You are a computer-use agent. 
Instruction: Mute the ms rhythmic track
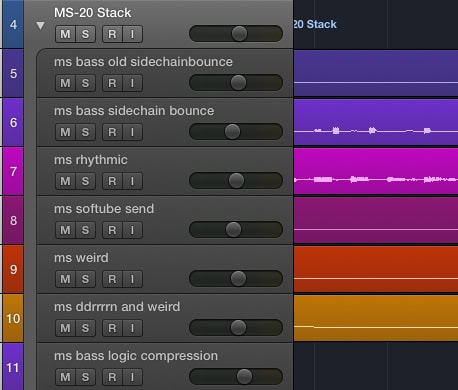[x=65, y=181]
